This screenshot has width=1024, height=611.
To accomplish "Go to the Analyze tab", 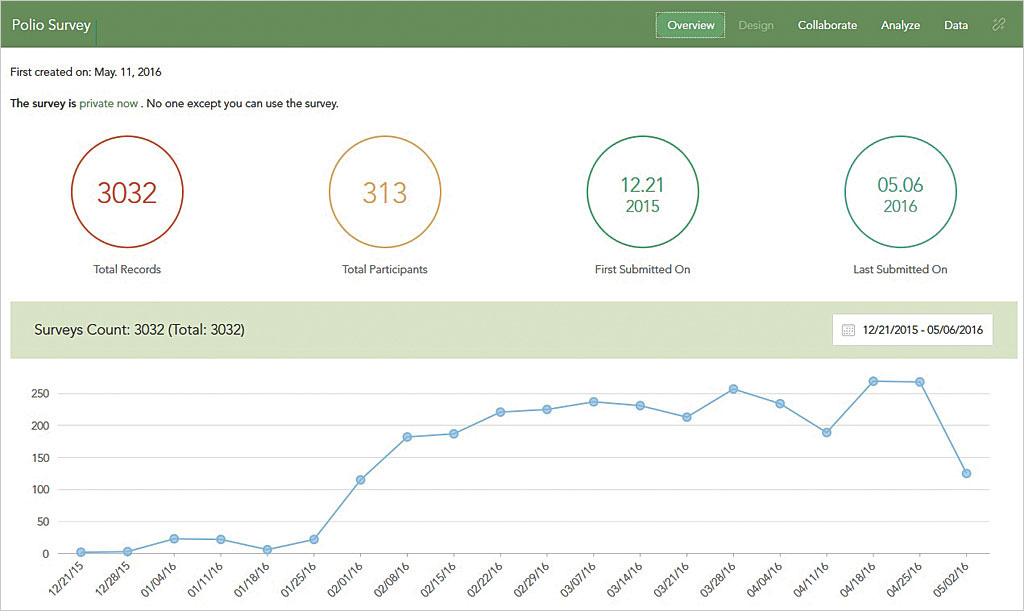I will [x=900, y=25].
